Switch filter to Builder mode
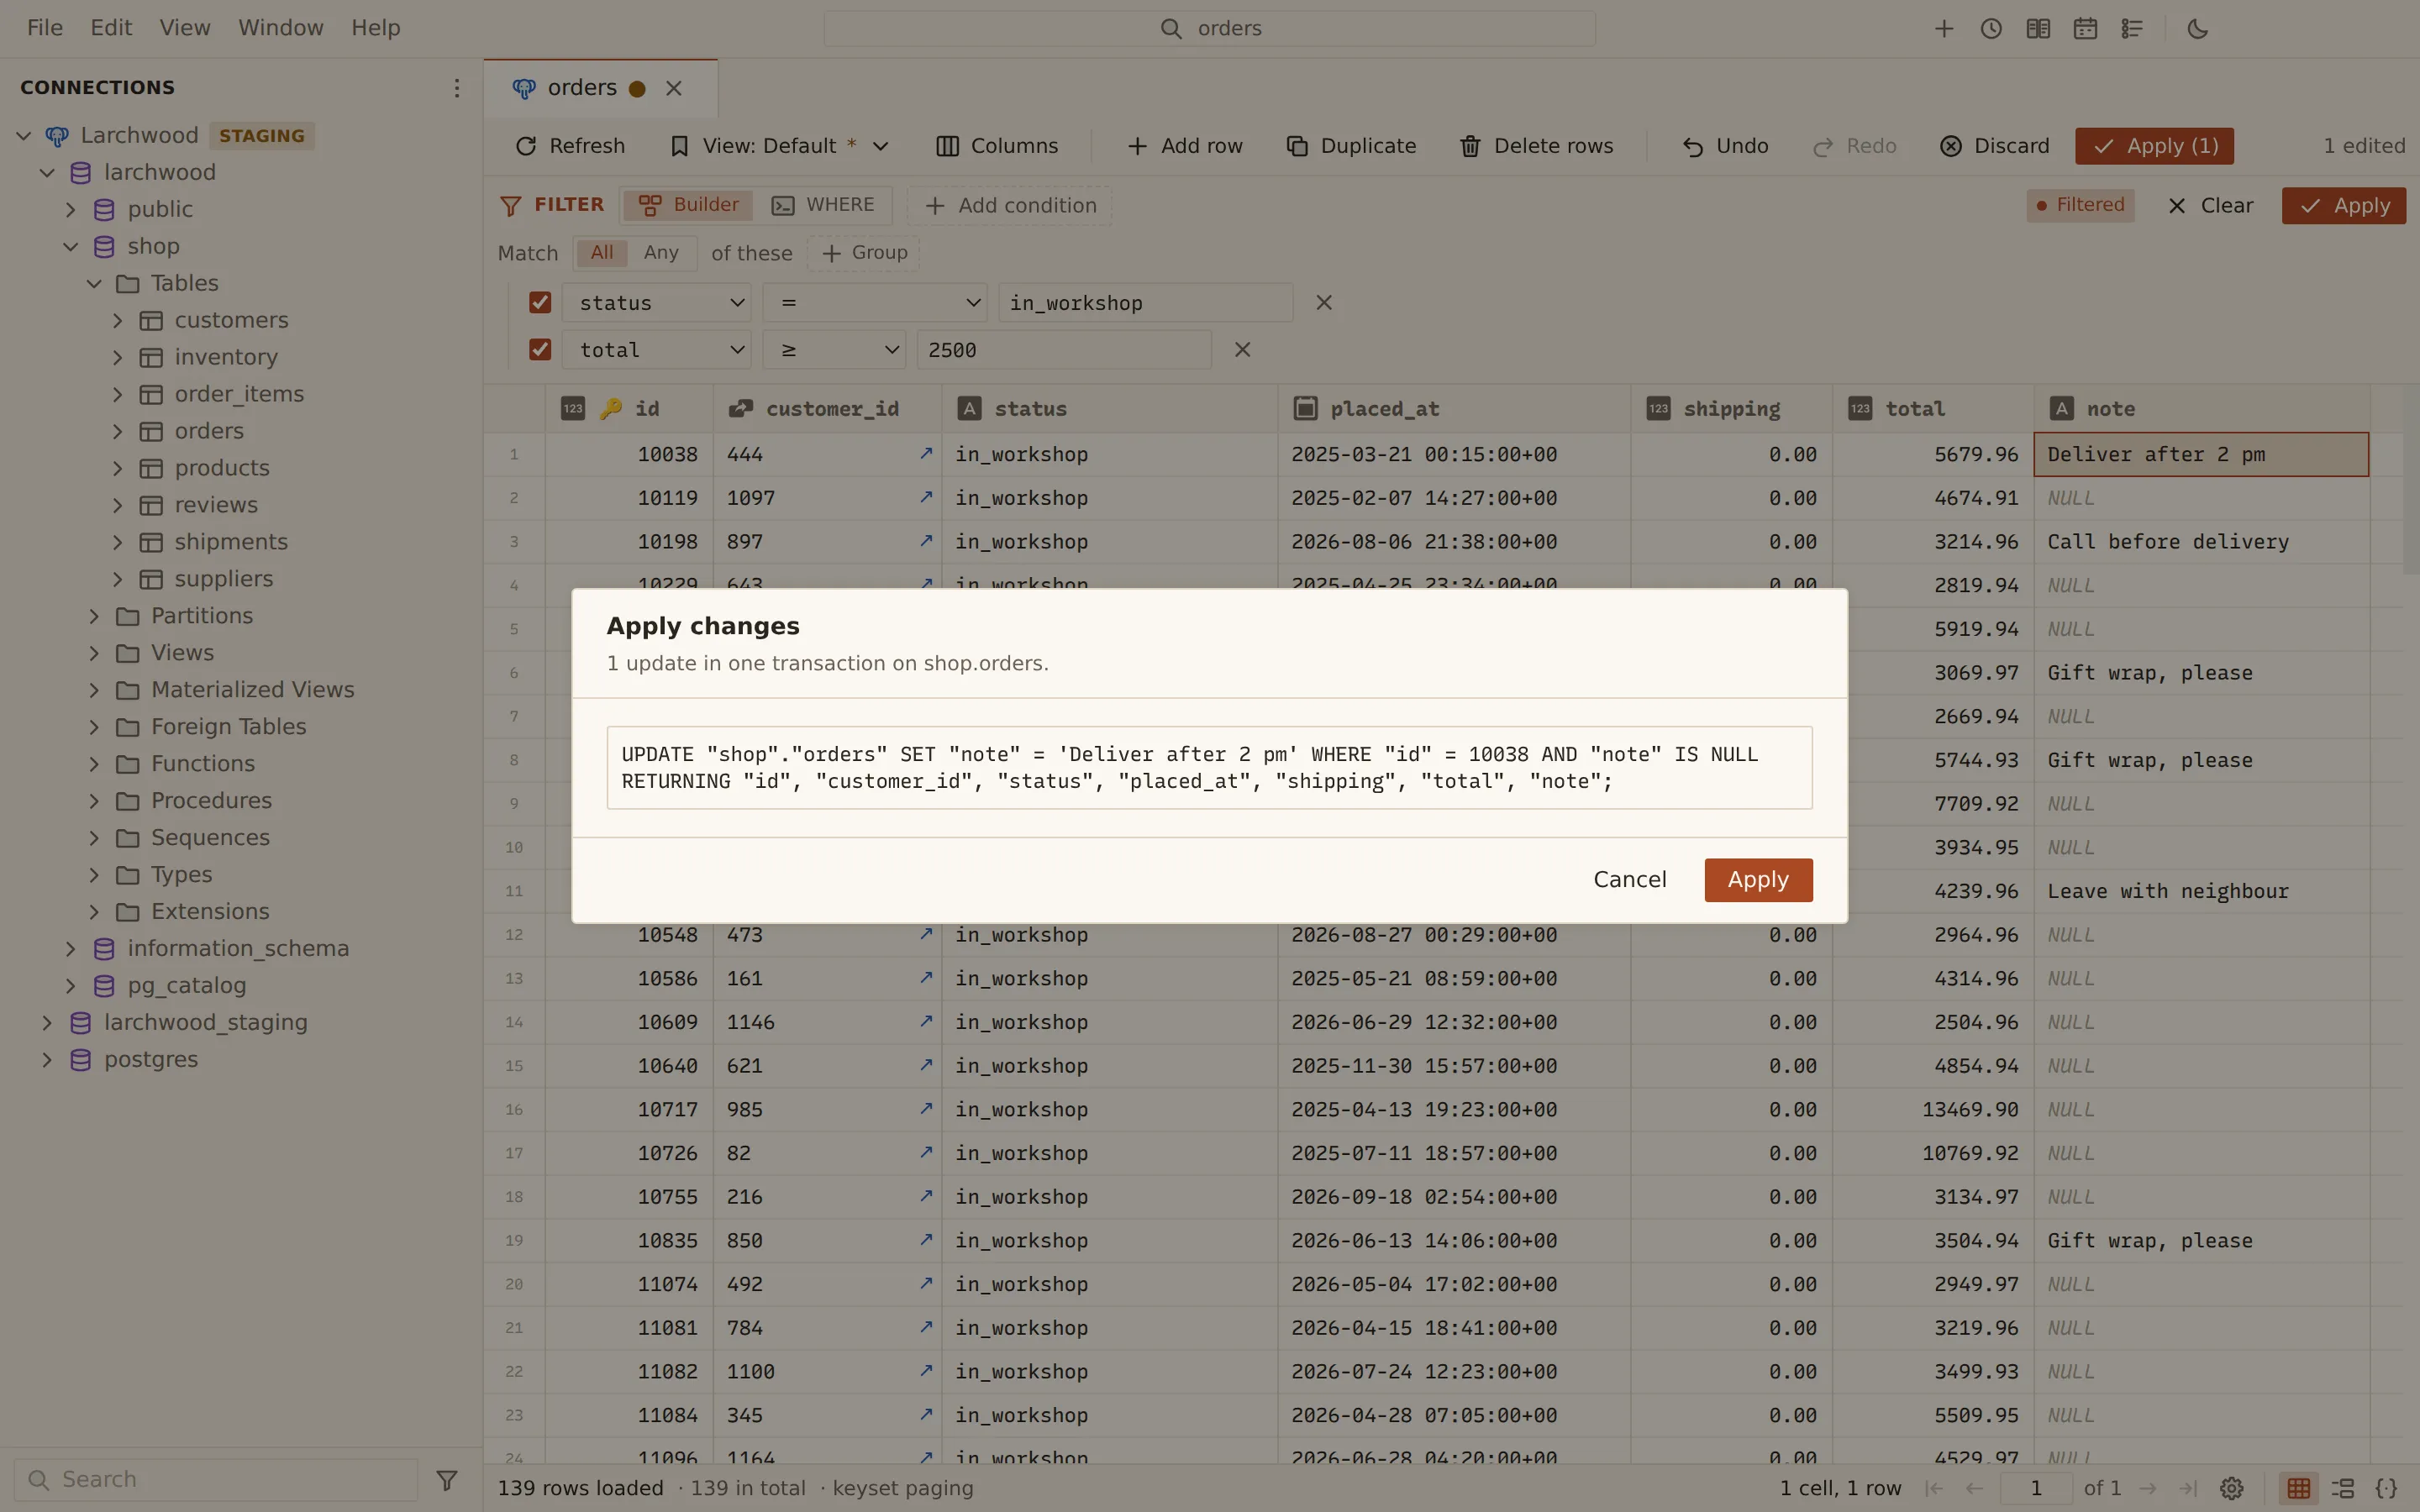This screenshot has height=1512, width=2420. 689,205
